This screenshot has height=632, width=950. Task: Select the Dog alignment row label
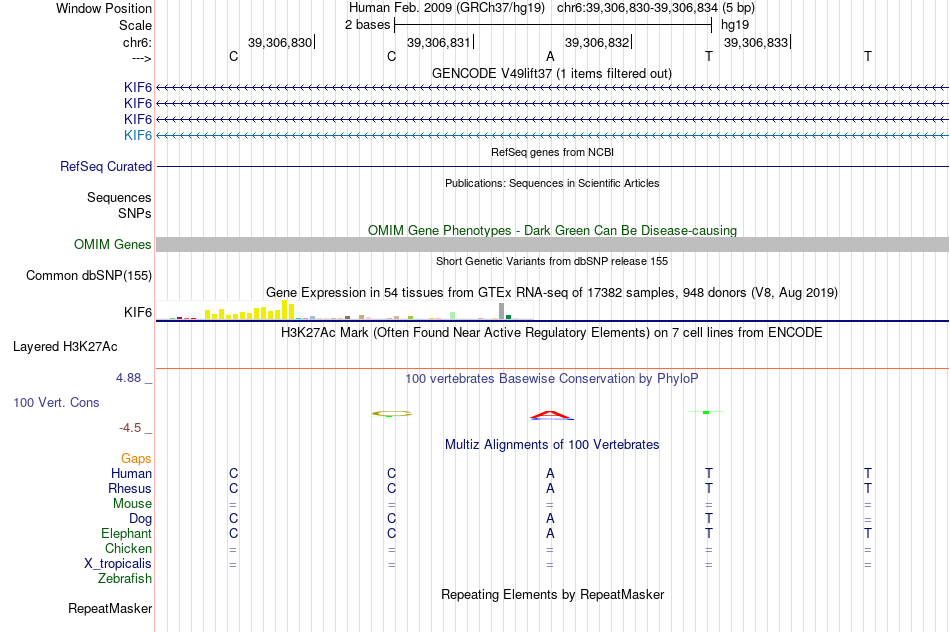point(140,519)
